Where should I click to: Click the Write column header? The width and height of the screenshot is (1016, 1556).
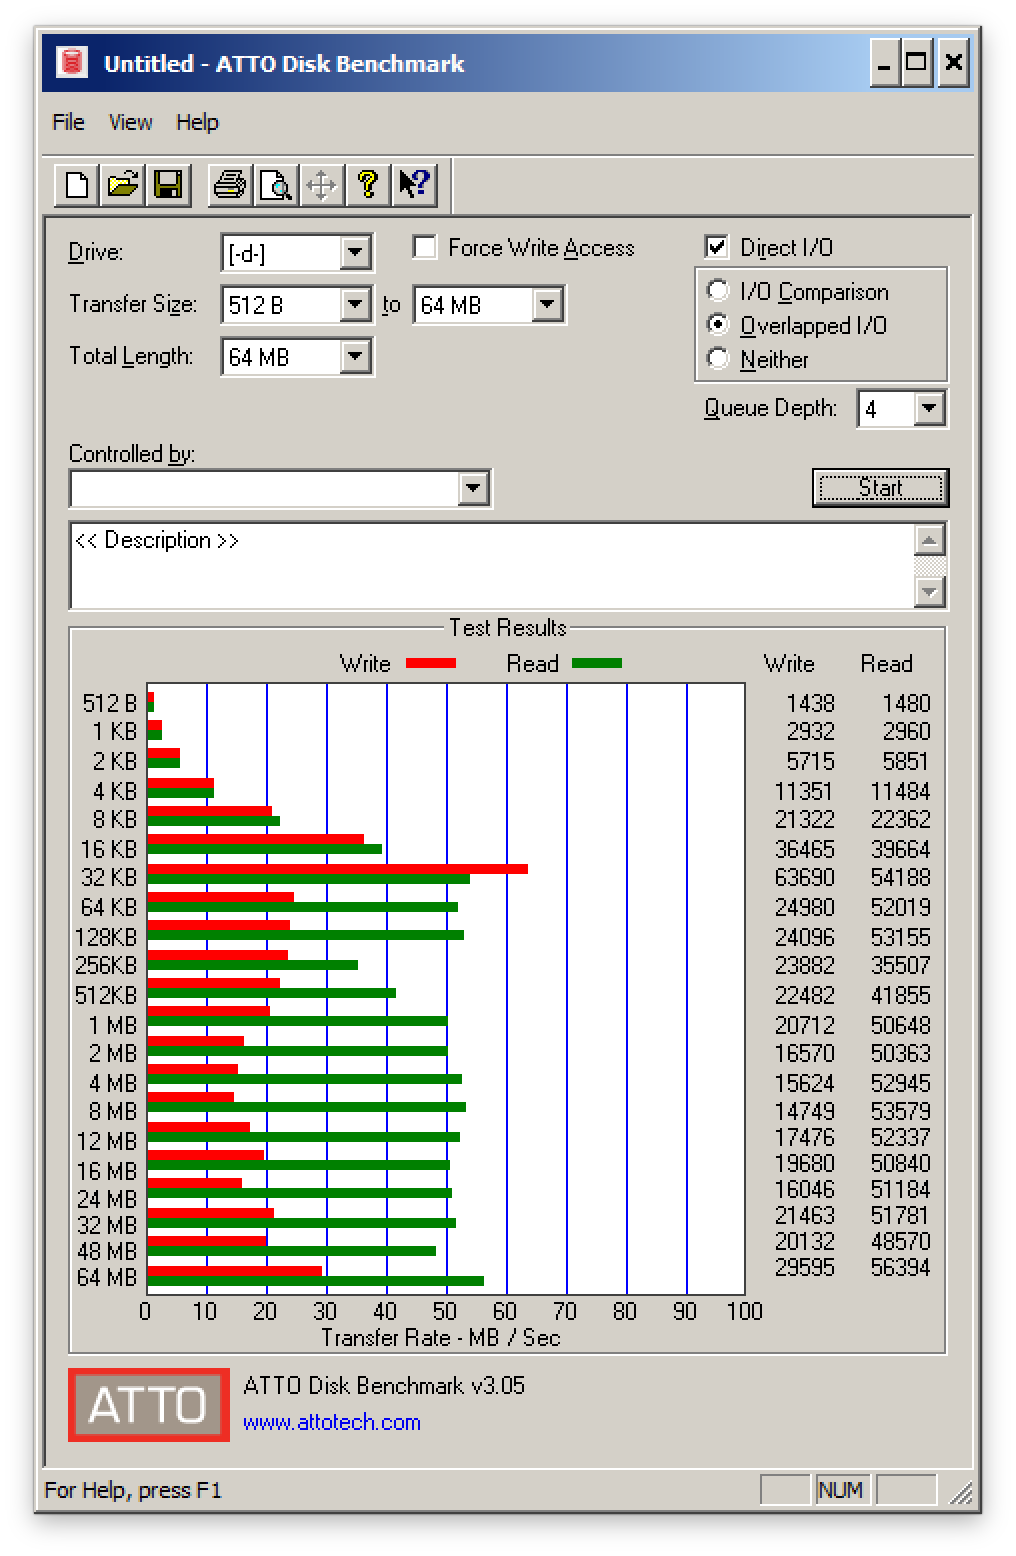coord(789,663)
